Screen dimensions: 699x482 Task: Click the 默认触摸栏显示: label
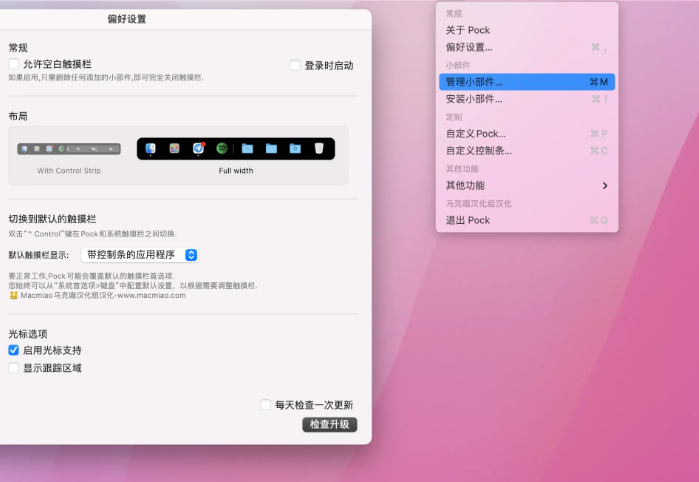tap(39, 255)
